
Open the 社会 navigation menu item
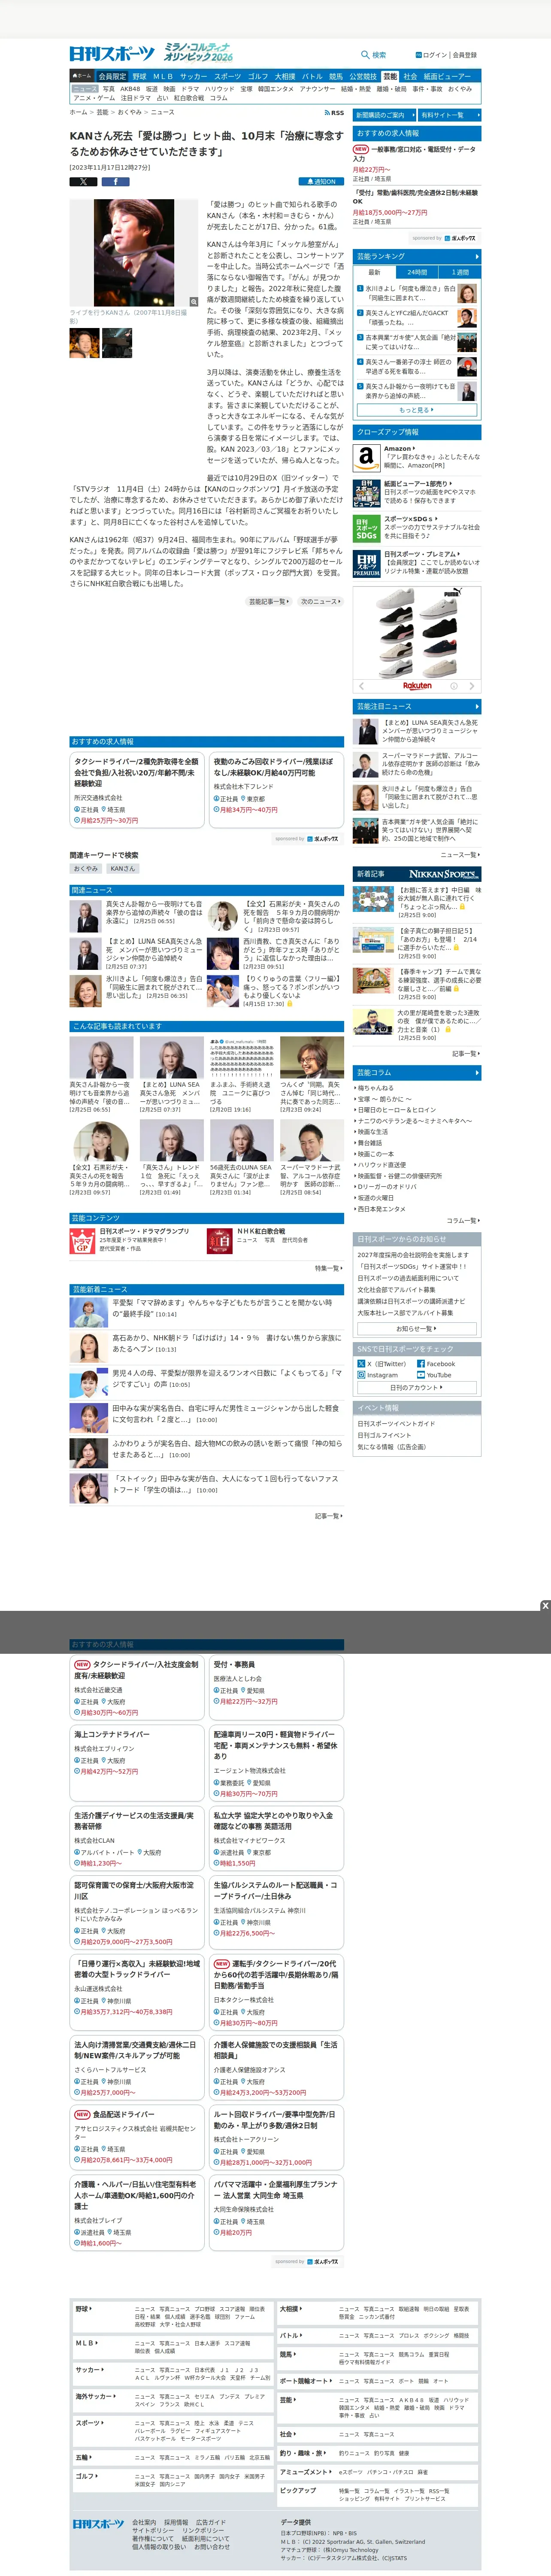point(410,76)
